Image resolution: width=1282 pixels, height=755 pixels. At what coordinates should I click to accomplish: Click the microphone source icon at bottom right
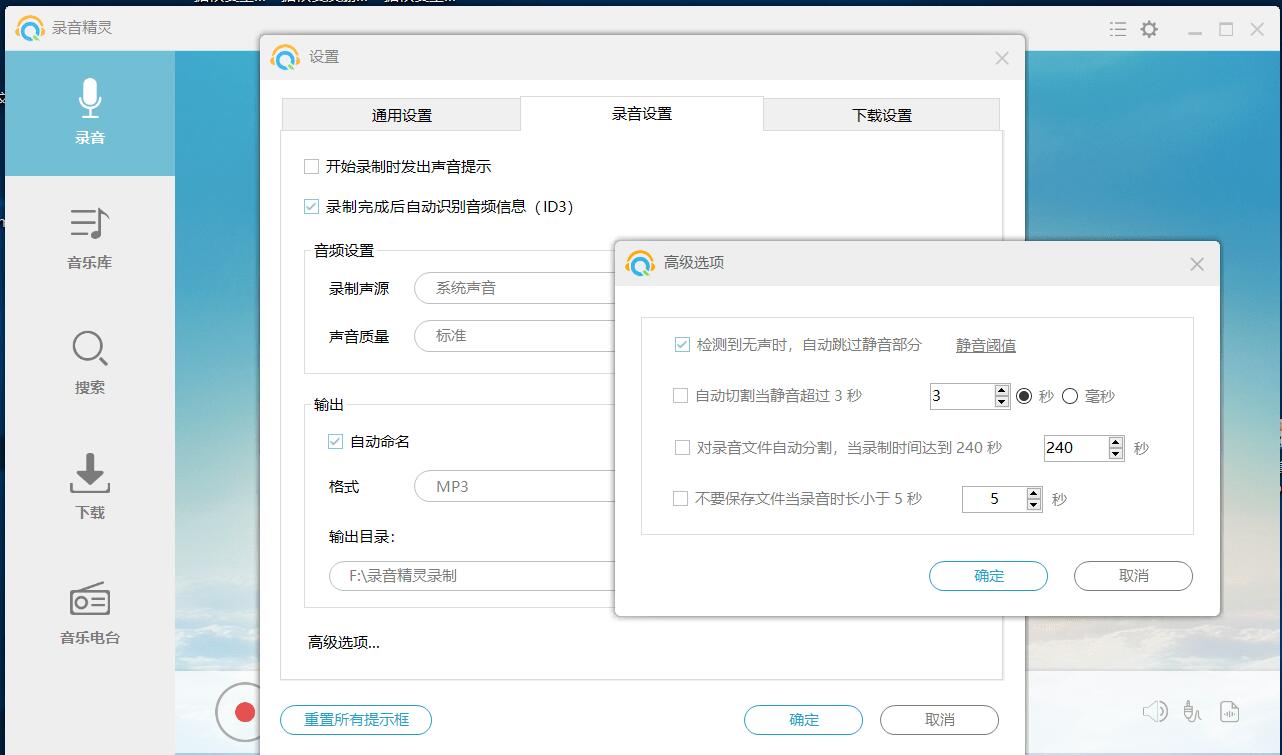[x=1192, y=710]
